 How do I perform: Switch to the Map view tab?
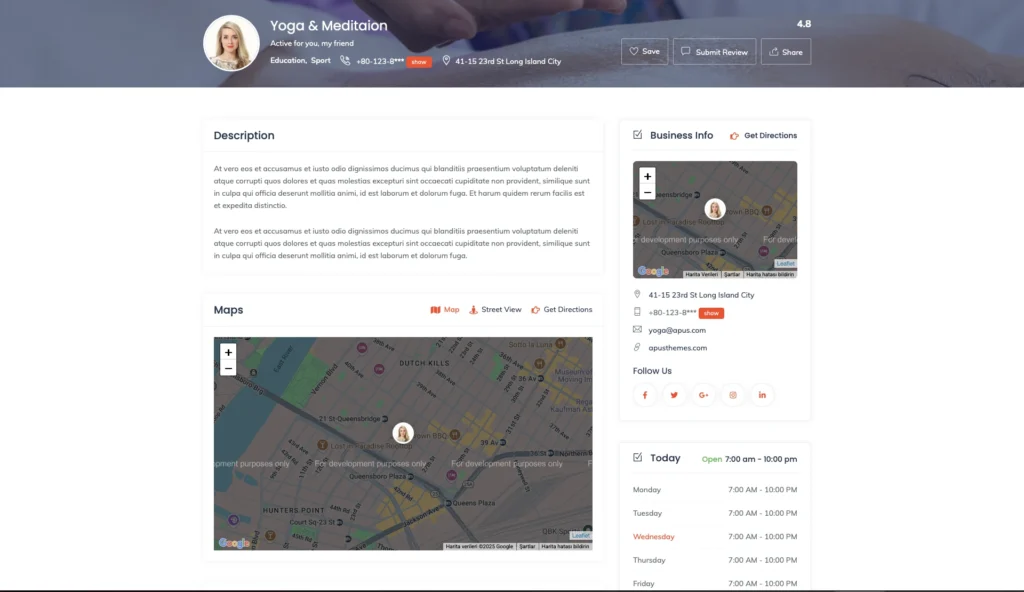point(445,310)
